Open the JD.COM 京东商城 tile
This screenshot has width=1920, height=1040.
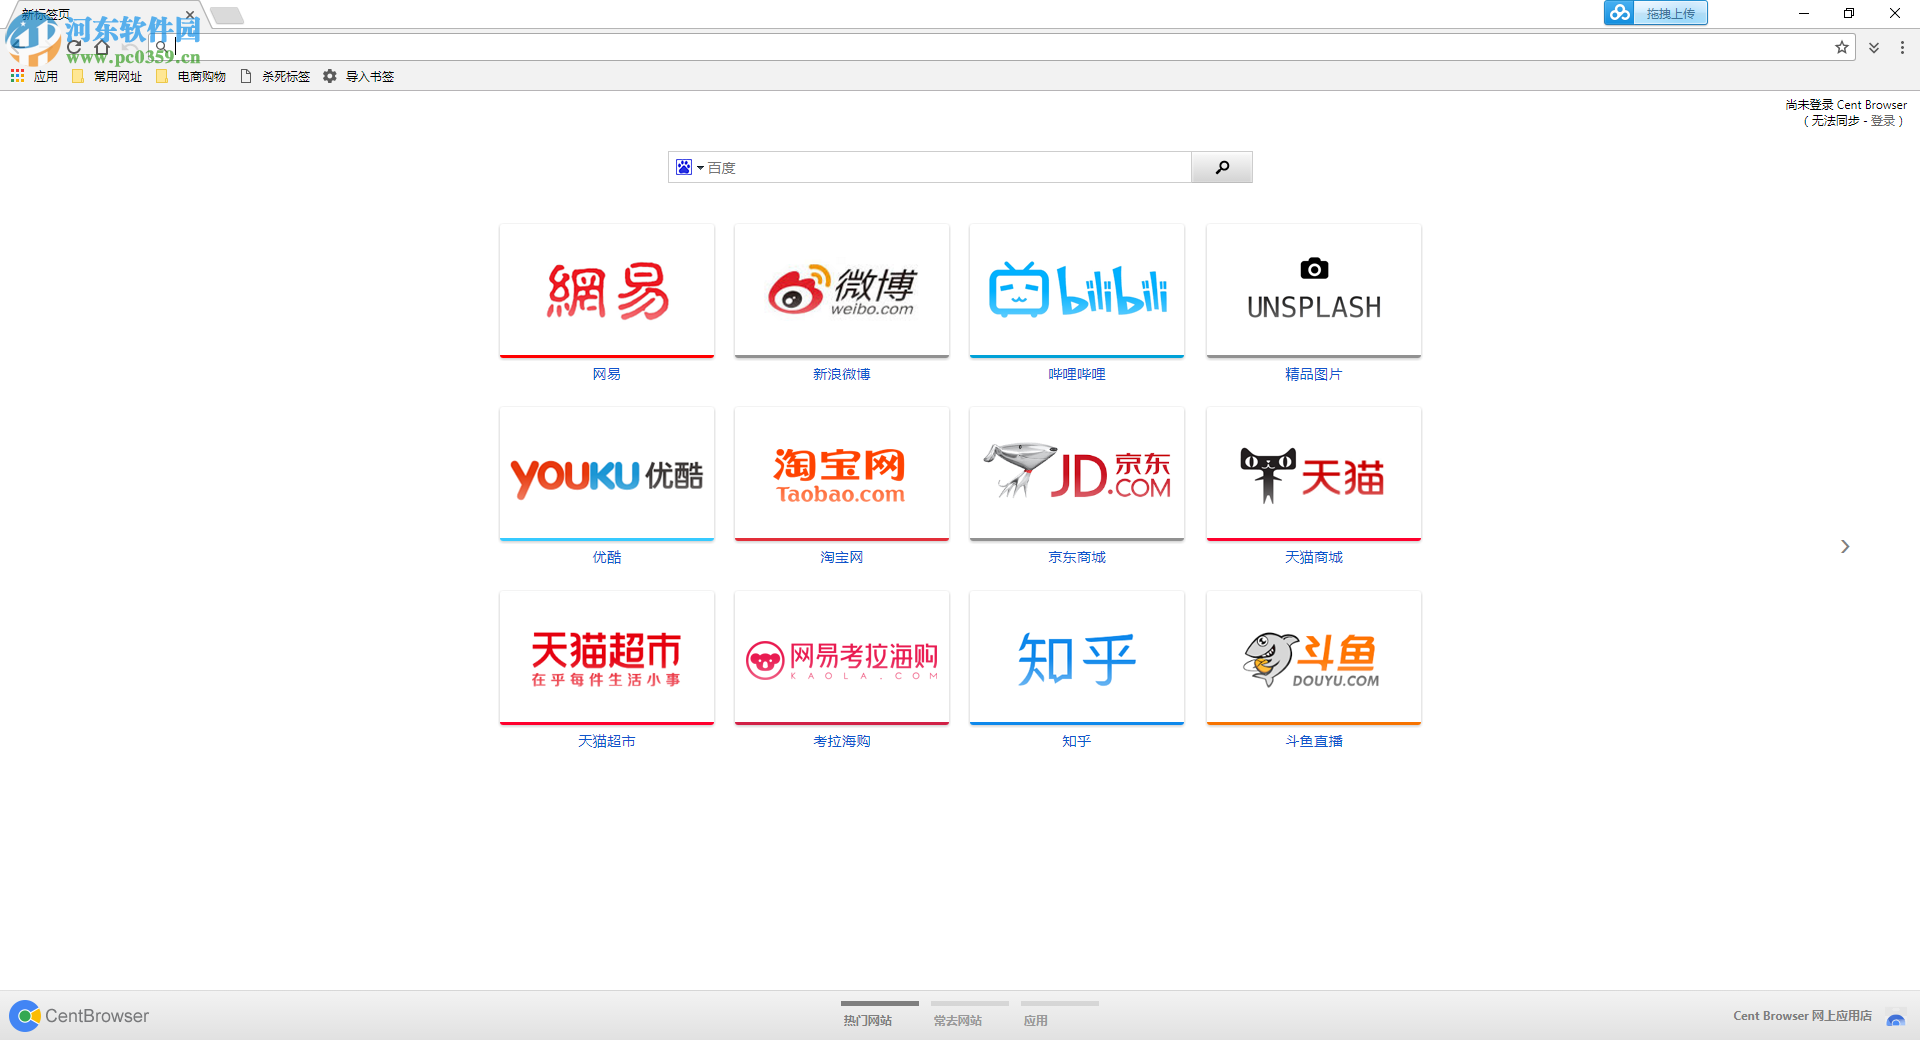(1076, 473)
